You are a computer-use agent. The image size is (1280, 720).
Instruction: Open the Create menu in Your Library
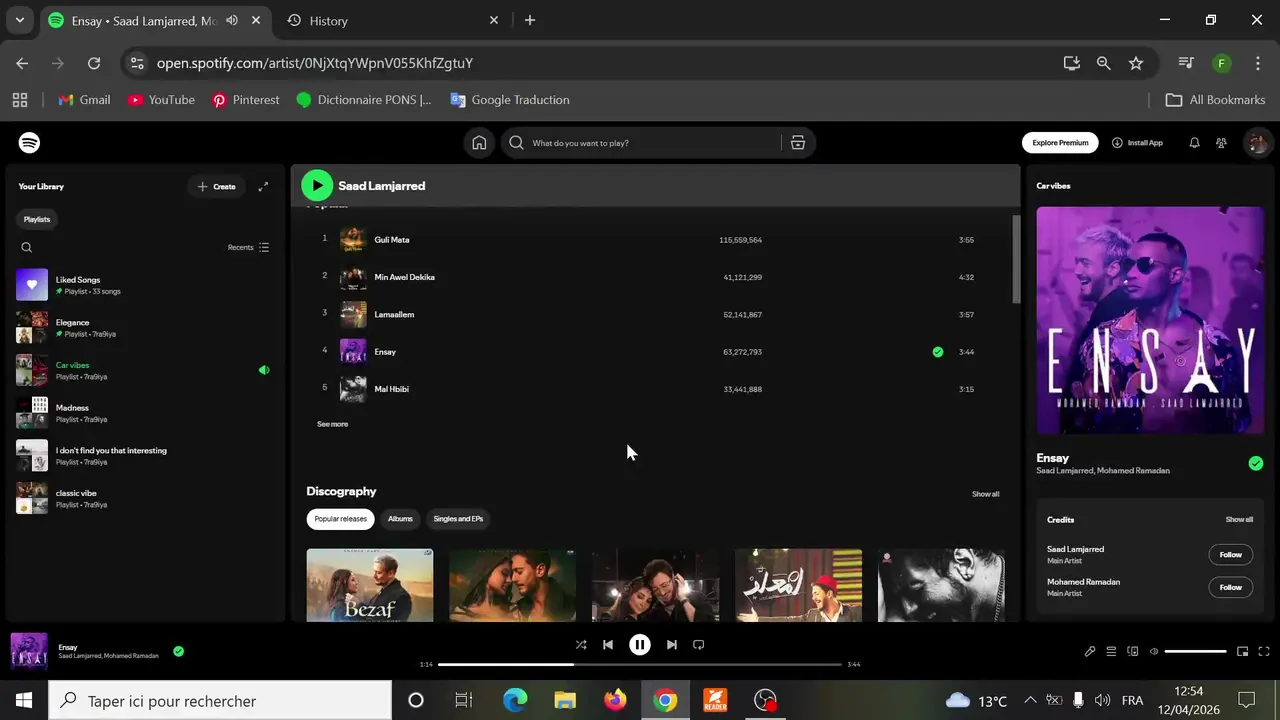tap(216, 187)
